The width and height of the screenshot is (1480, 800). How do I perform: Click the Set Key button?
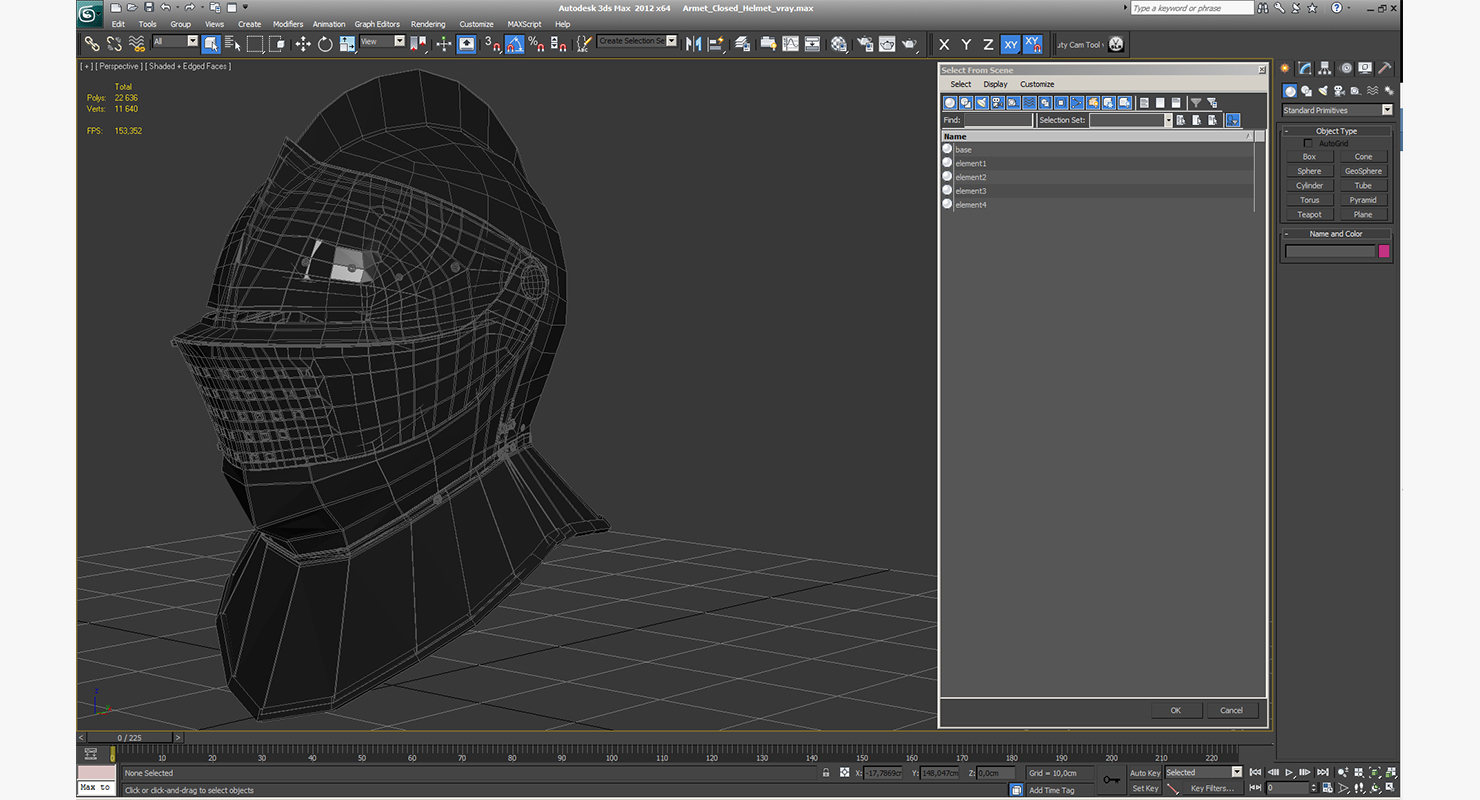coord(1145,788)
